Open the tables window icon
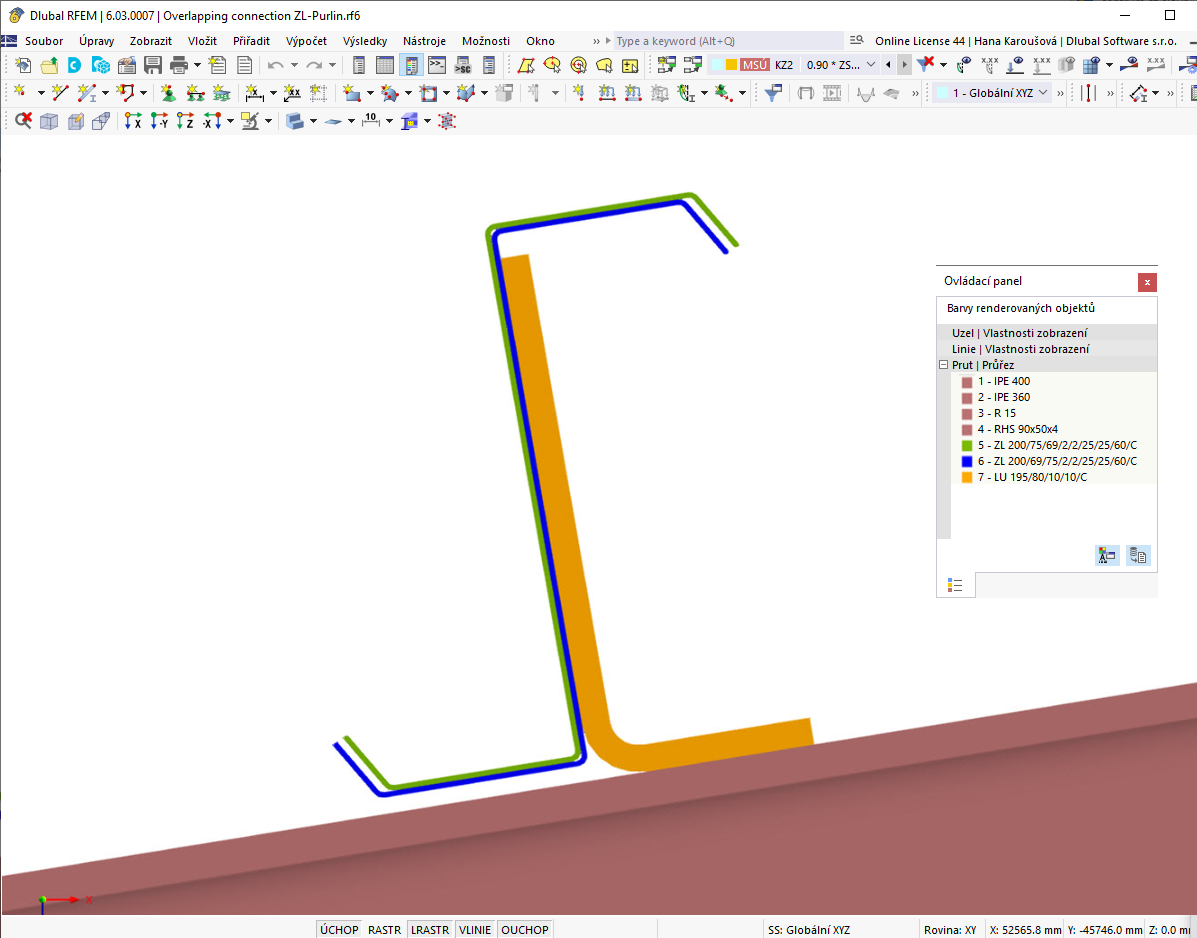 [385, 66]
